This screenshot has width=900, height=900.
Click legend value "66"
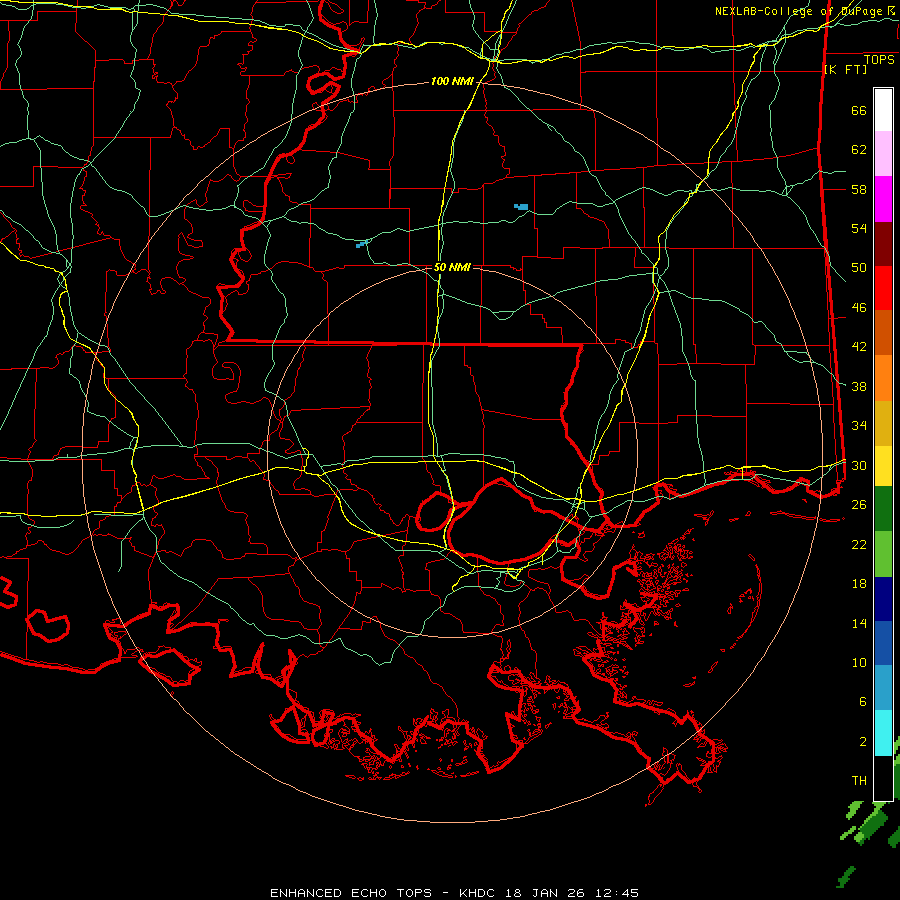859,110
